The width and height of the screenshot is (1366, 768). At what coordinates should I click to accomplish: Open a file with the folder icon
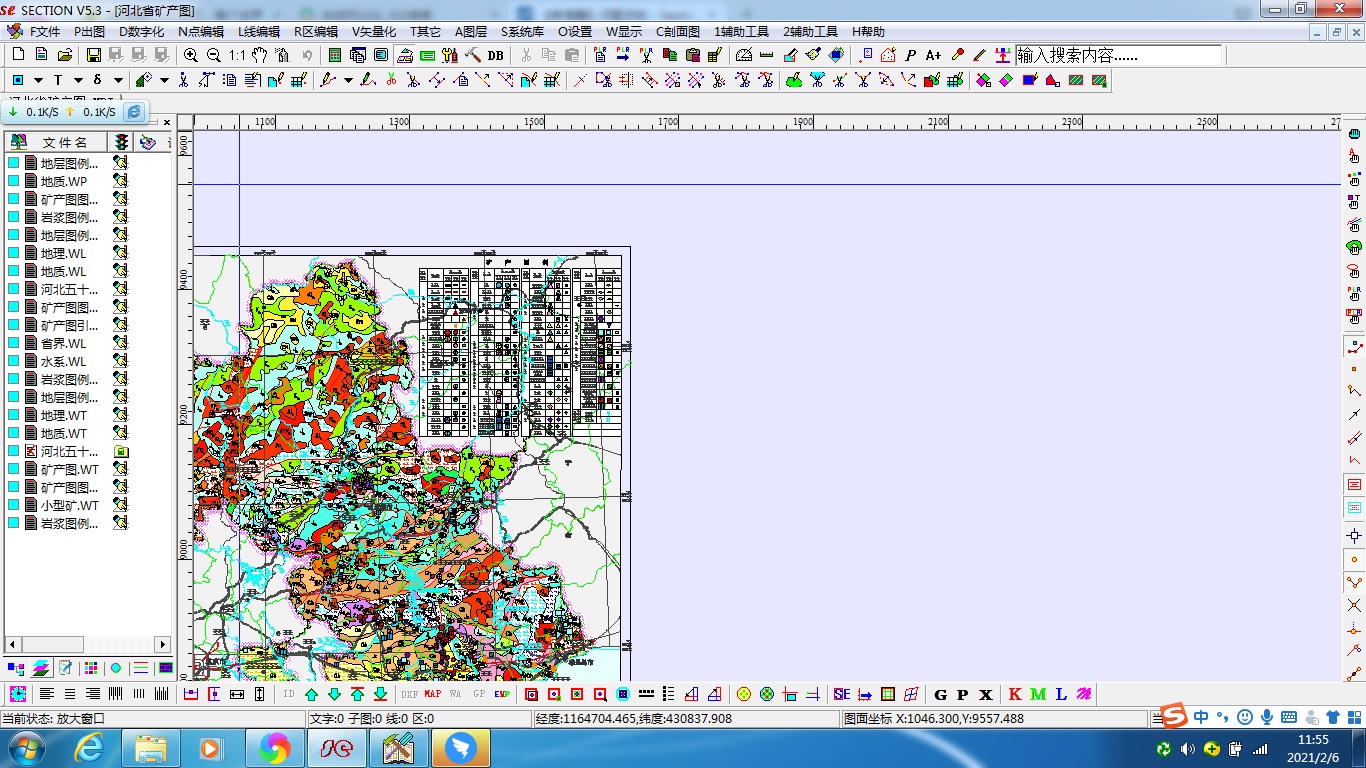point(65,55)
